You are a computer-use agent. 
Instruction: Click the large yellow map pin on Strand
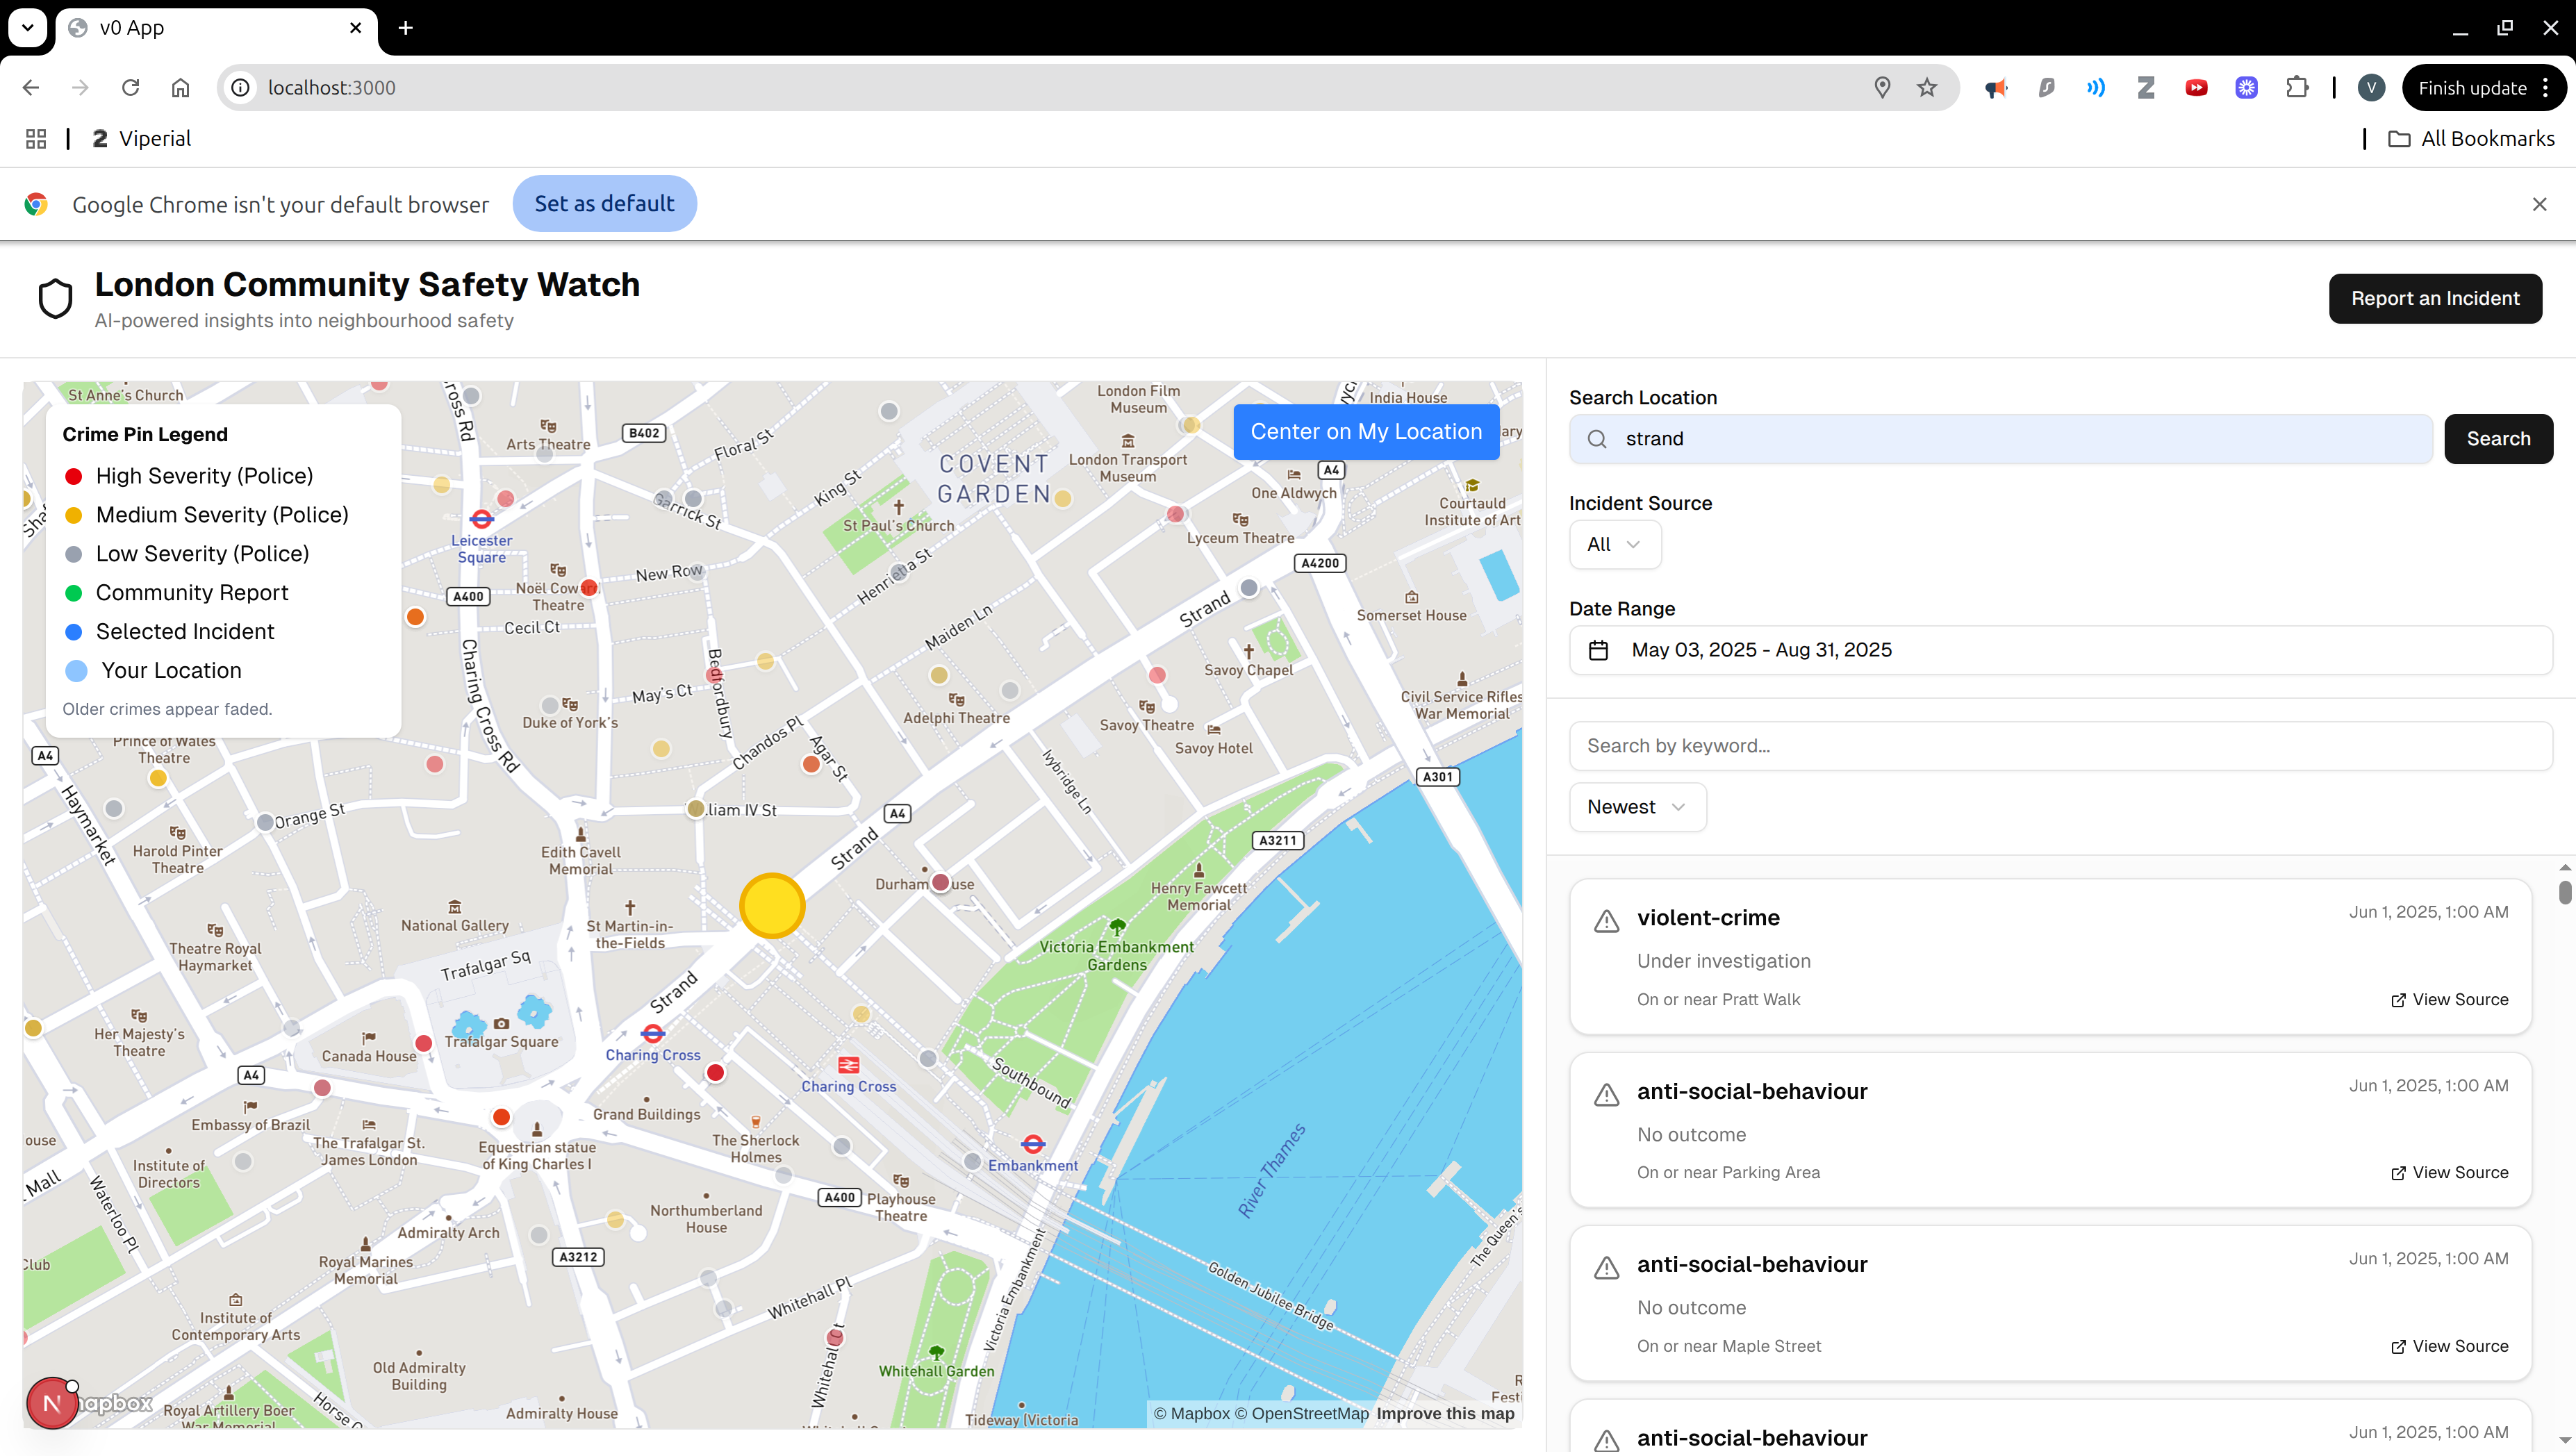coord(772,906)
